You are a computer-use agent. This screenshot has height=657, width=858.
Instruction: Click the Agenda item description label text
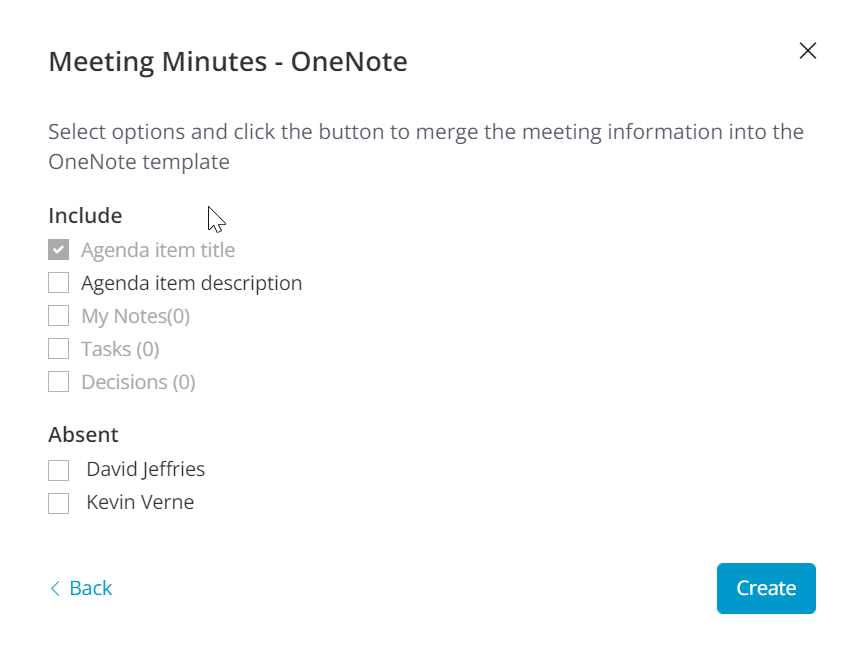191,283
